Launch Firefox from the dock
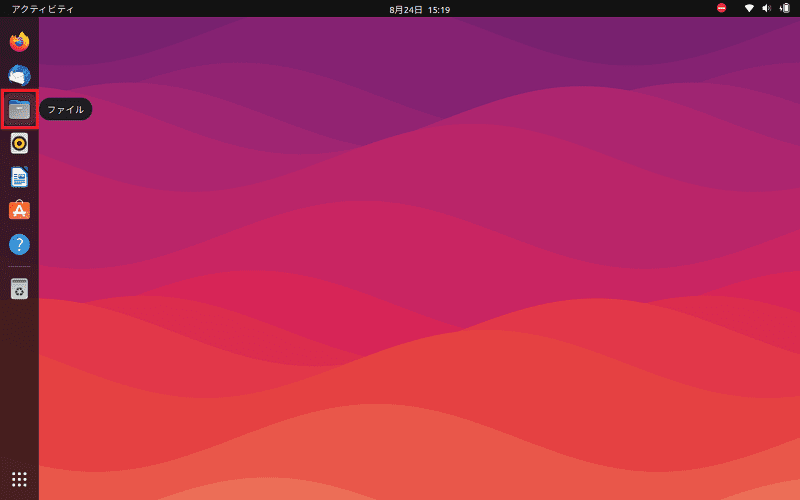 point(19,42)
